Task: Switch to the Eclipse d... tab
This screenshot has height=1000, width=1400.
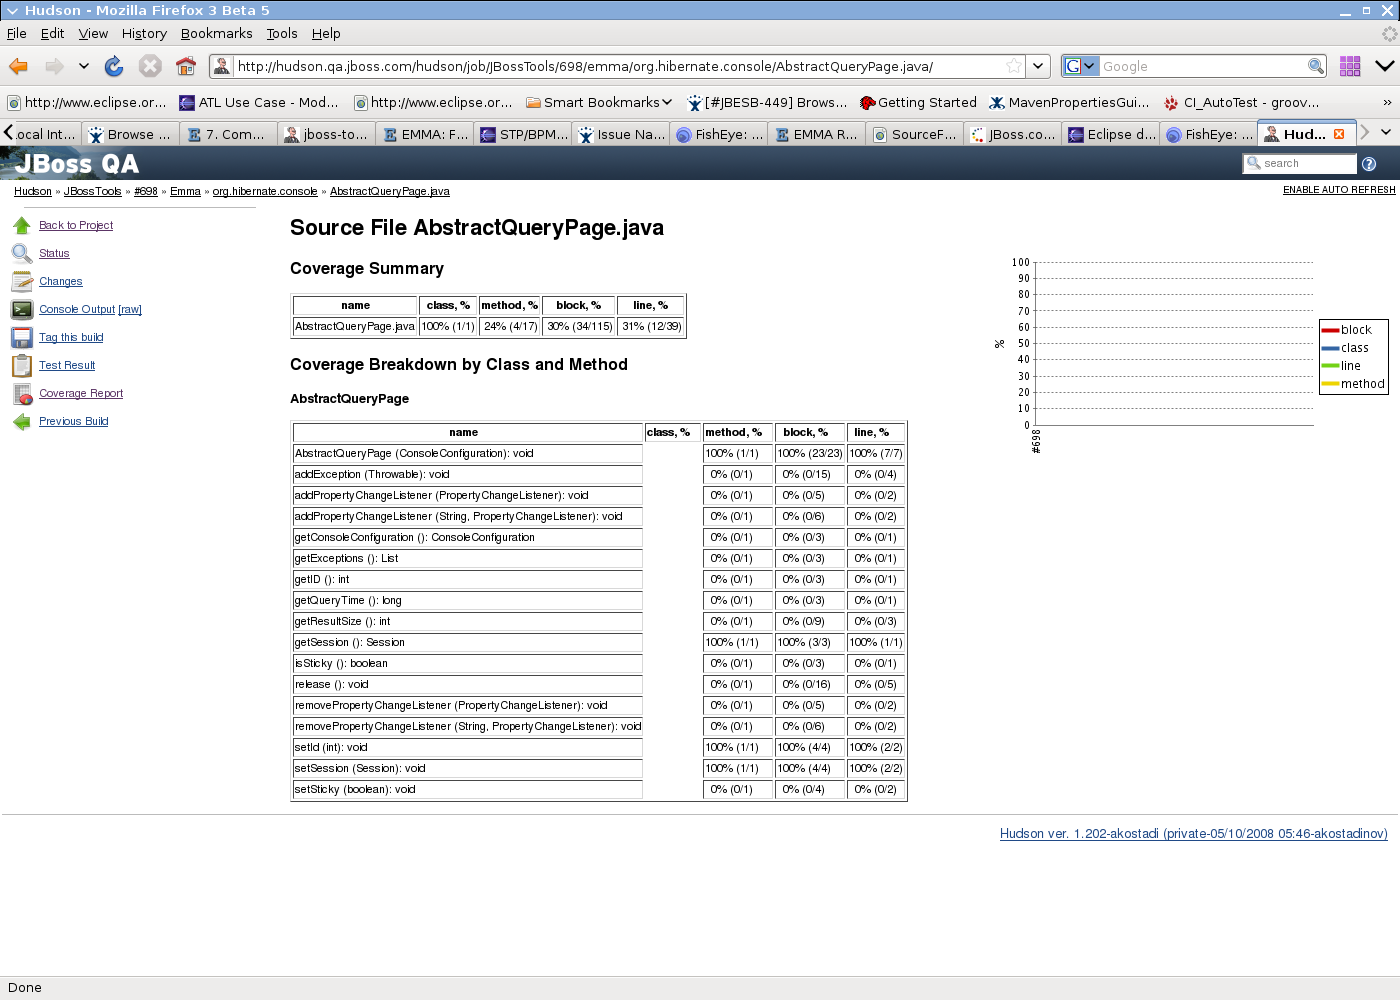Action: [1112, 134]
